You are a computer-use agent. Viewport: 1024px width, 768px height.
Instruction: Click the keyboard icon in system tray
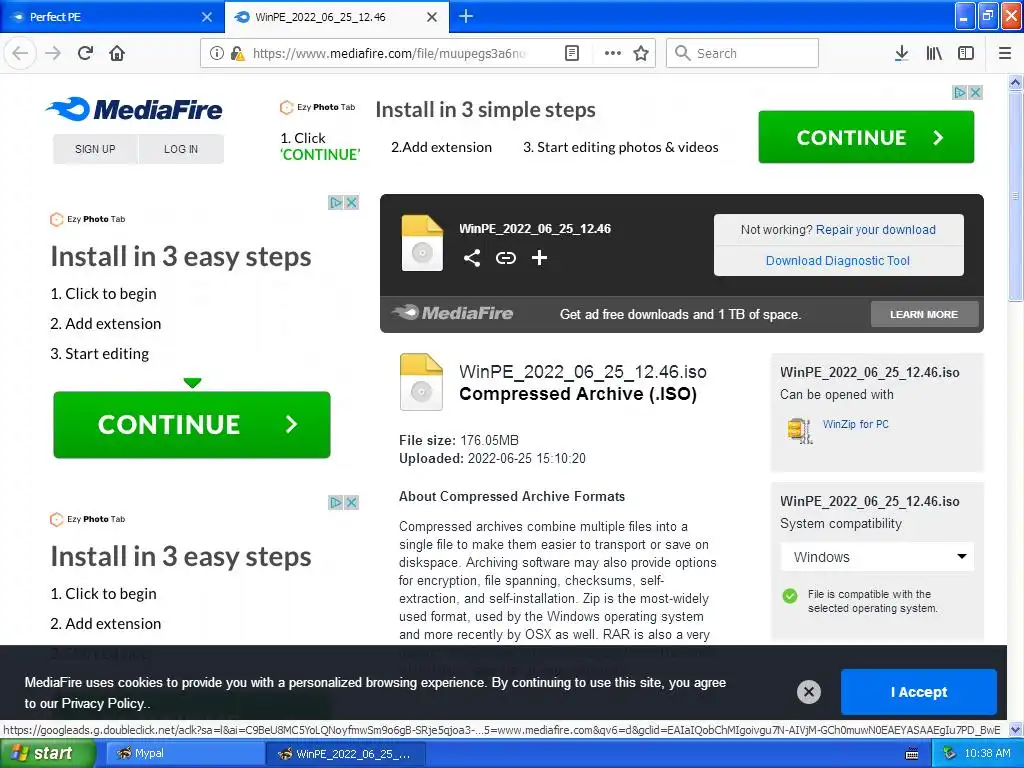pos(912,754)
